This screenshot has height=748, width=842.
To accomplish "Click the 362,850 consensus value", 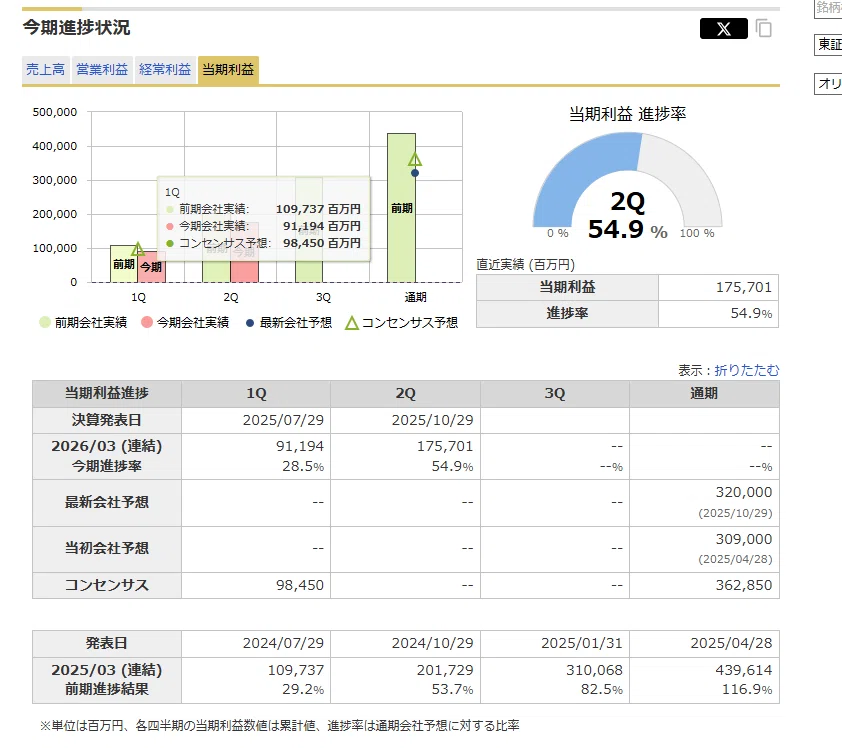I will (x=744, y=585).
